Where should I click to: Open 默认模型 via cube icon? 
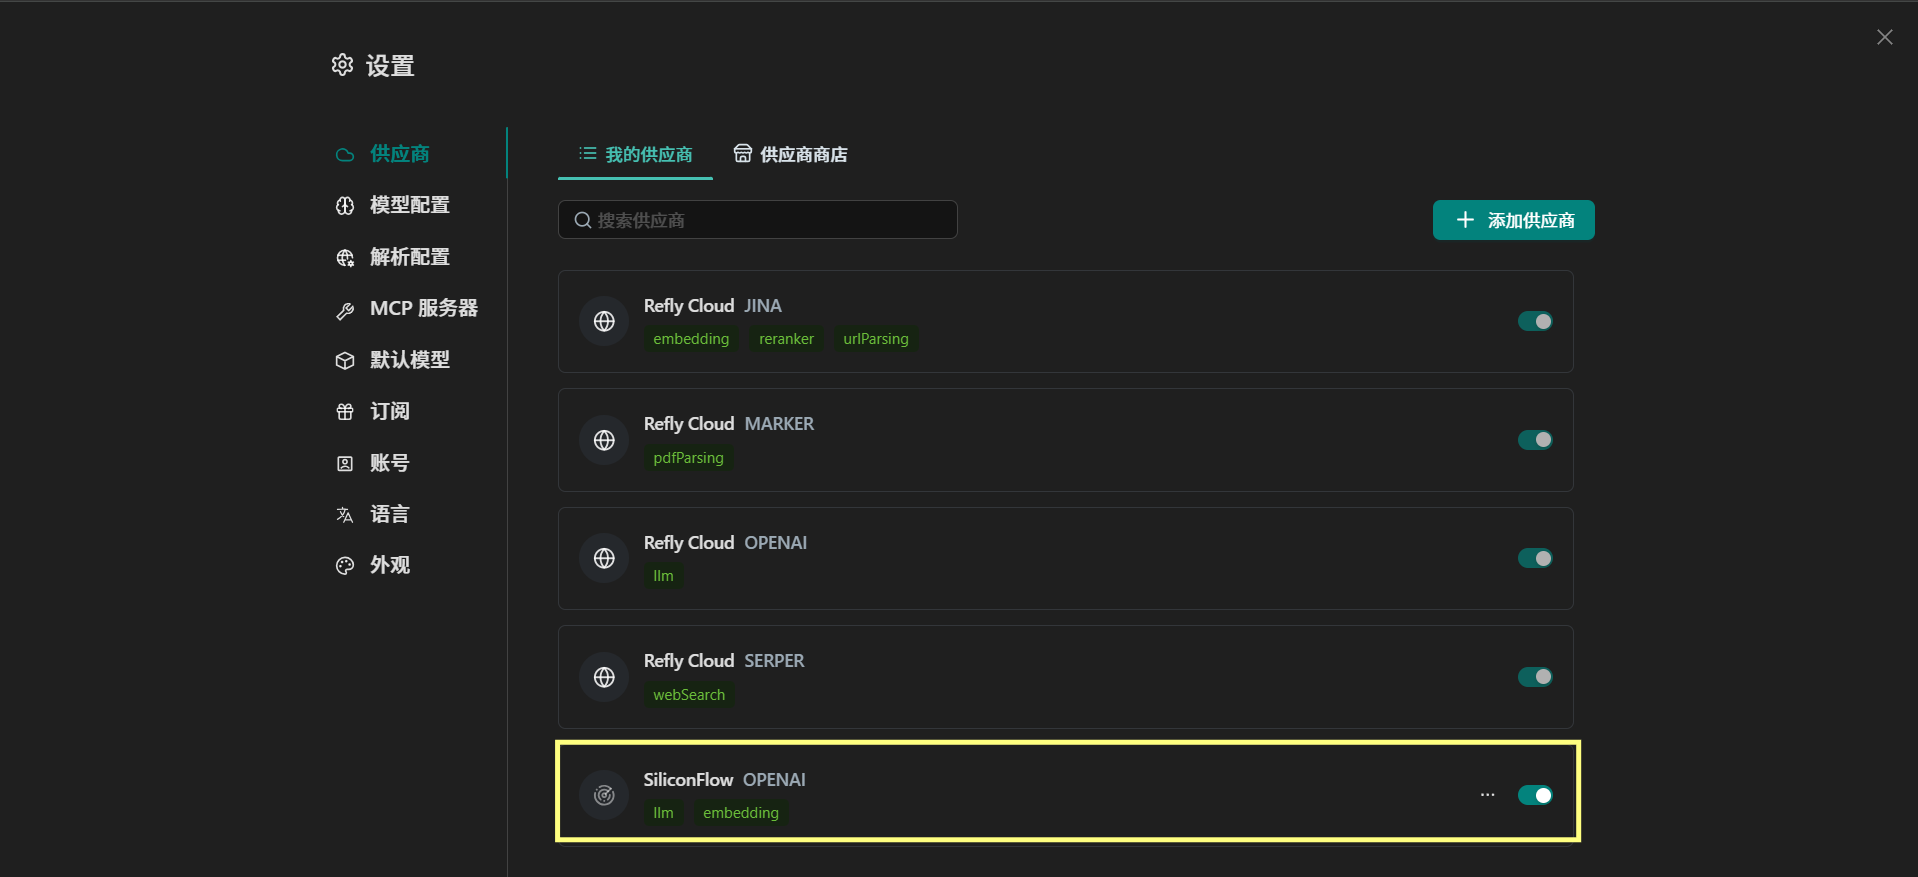(x=345, y=360)
